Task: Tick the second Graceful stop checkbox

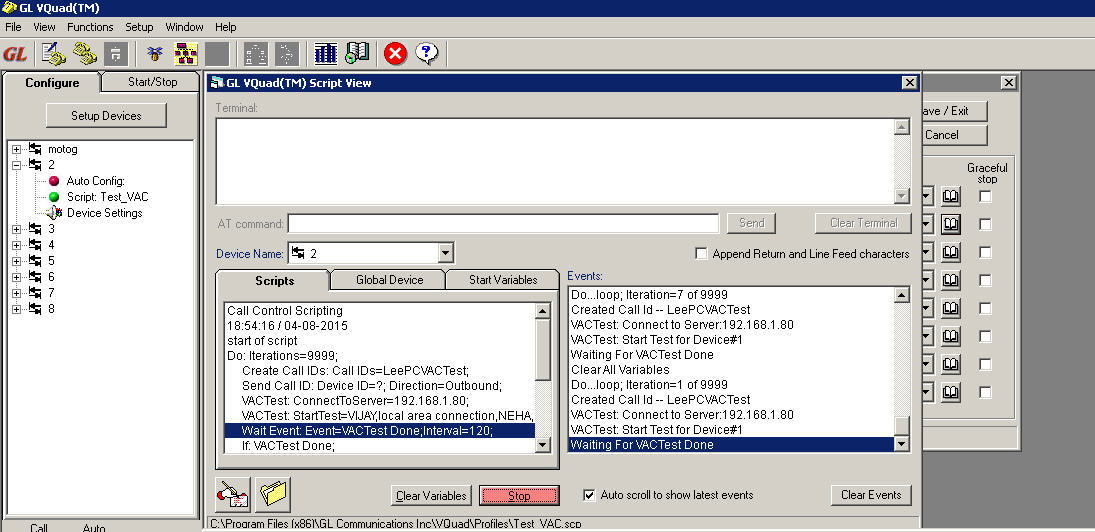Action: (x=985, y=225)
